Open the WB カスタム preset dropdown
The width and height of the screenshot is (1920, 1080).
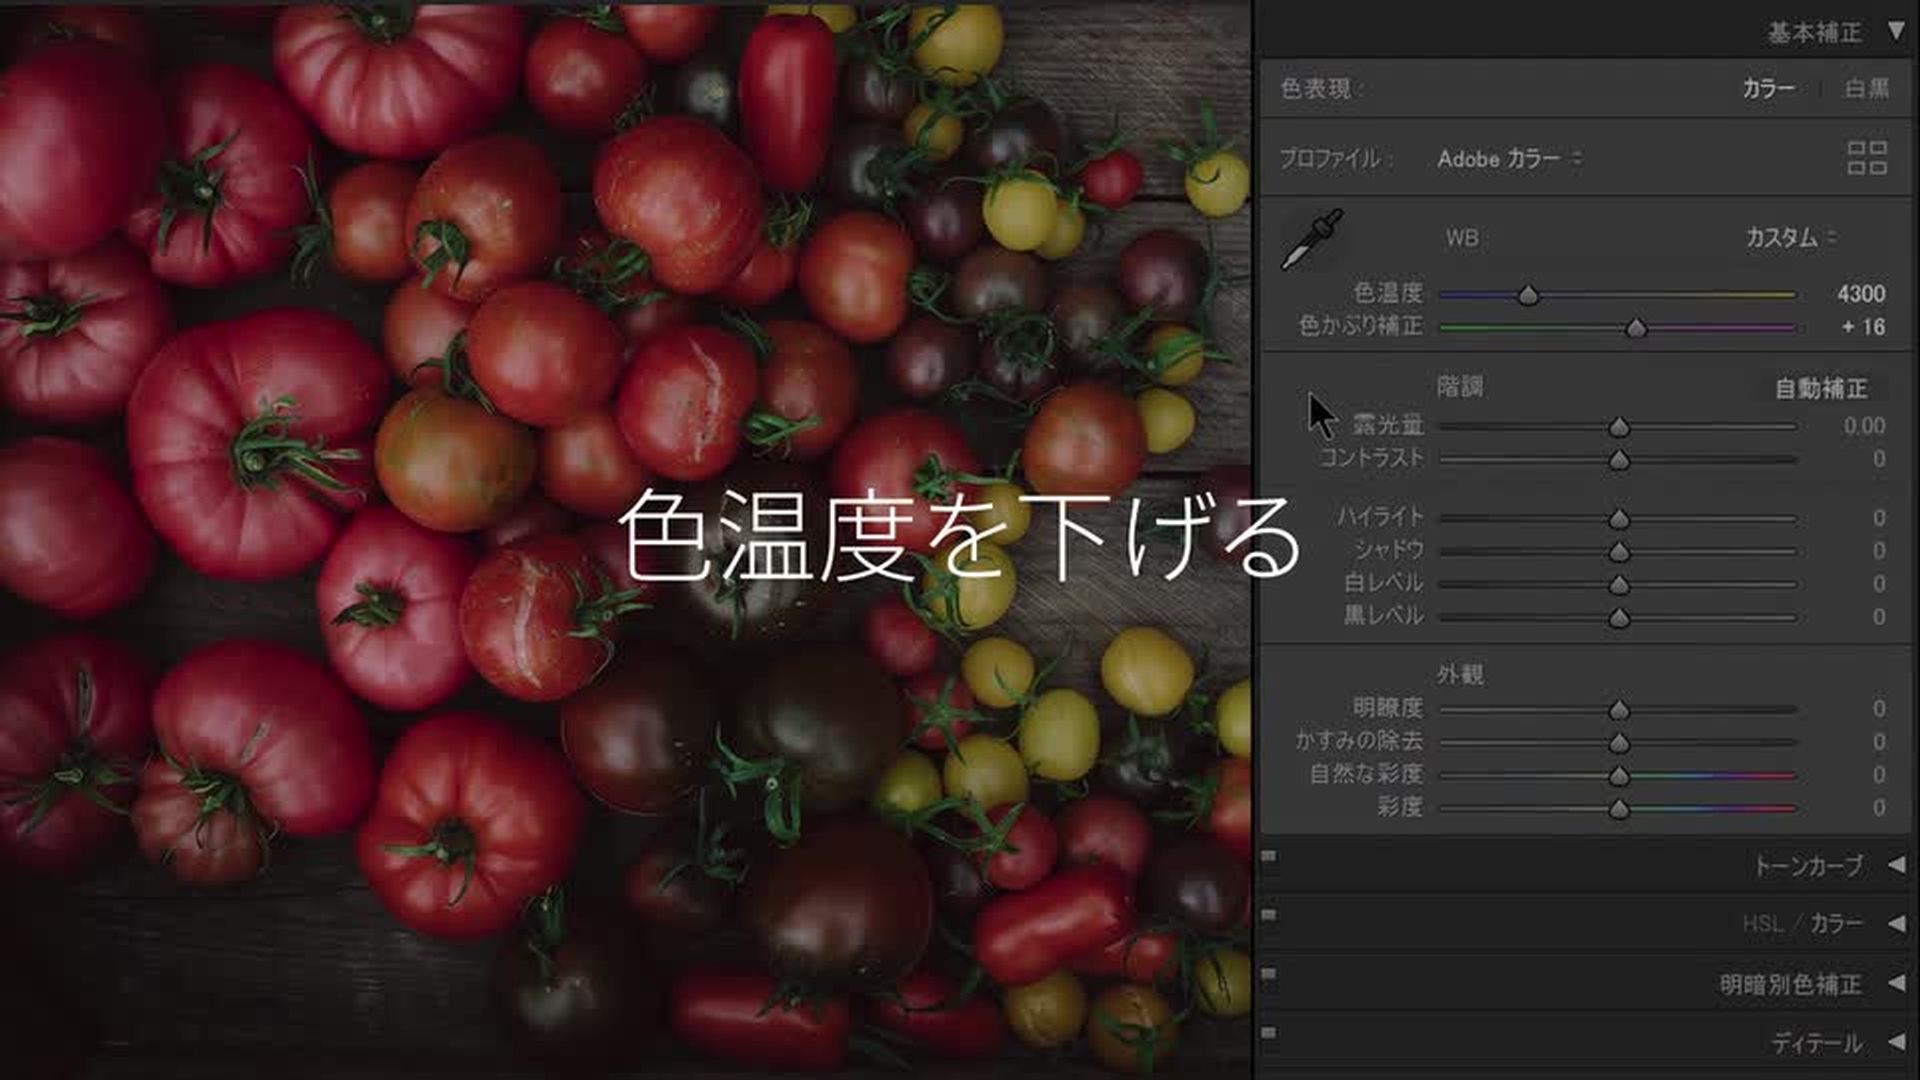[1790, 238]
